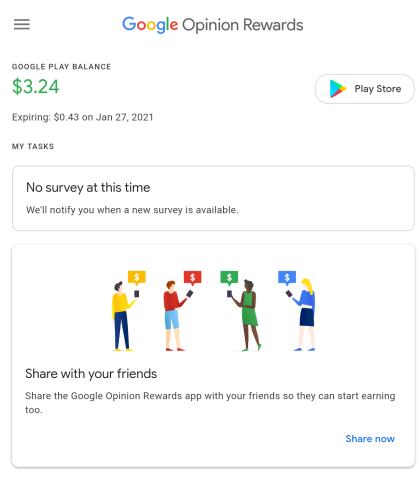
Task: Open the hamburger navigation menu
Action: (x=22, y=24)
